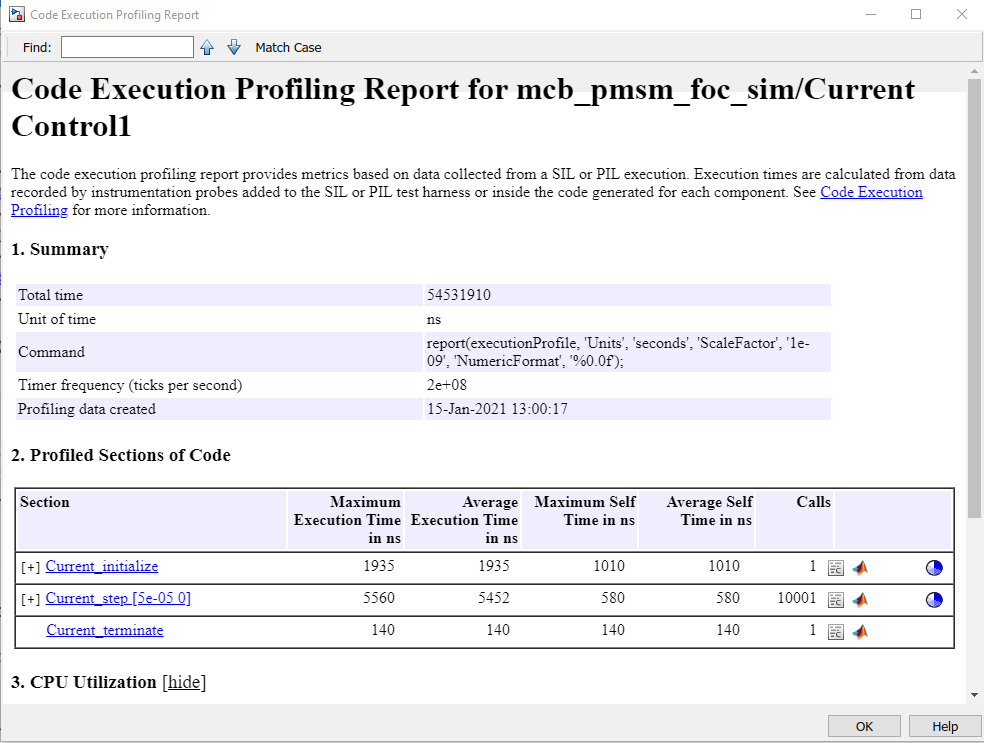Click the Current_initialize average execution time 1935
This screenshot has width=984, height=743.
[x=494, y=566]
